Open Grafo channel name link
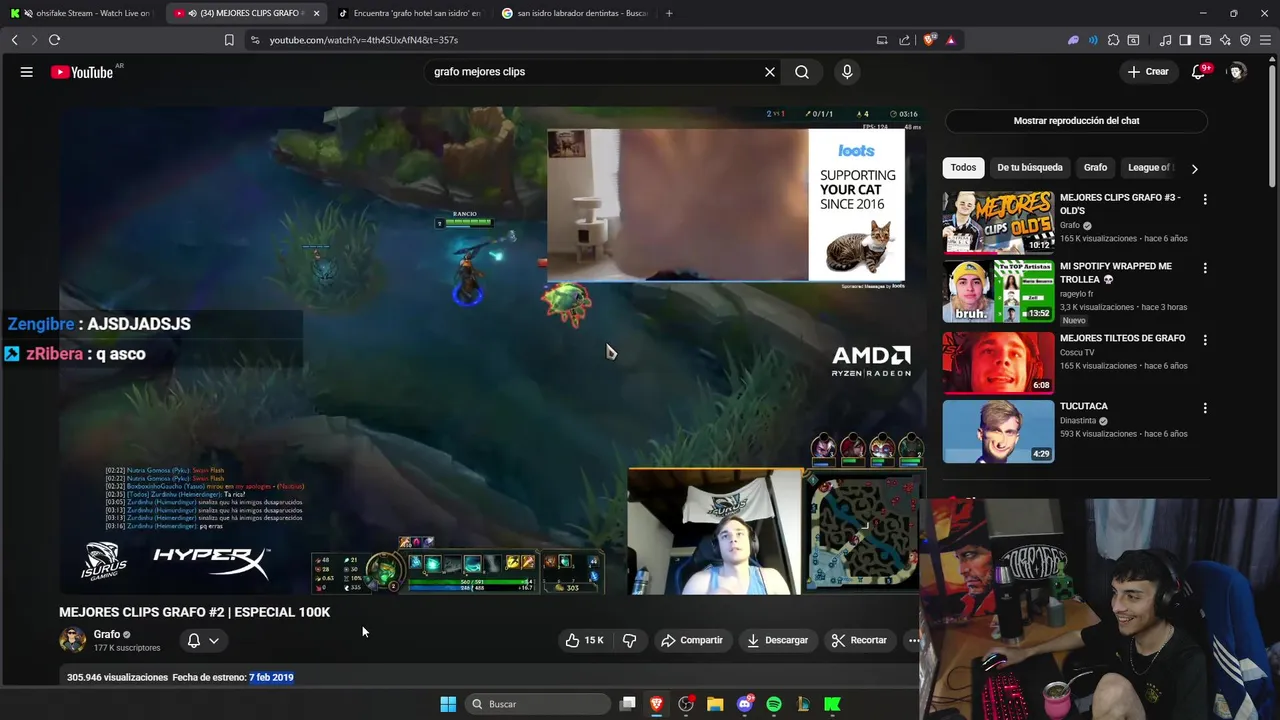This screenshot has height=720, width=1280. point(107,634)
